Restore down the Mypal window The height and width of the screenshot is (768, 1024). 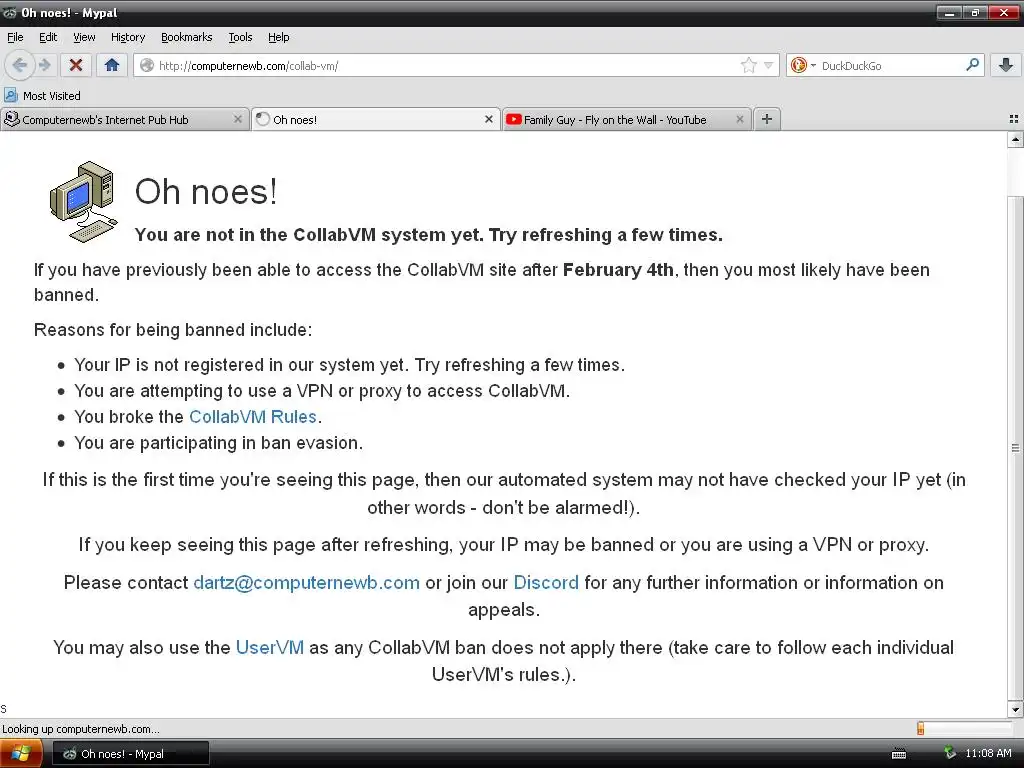(x=975, y=12)
